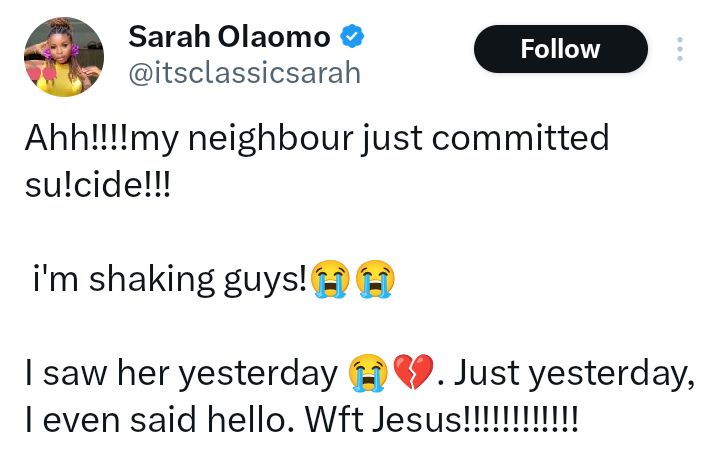
Task: Click the "I saw her yesterday" text
Action: pyautogui.click(x=181, y=373)
